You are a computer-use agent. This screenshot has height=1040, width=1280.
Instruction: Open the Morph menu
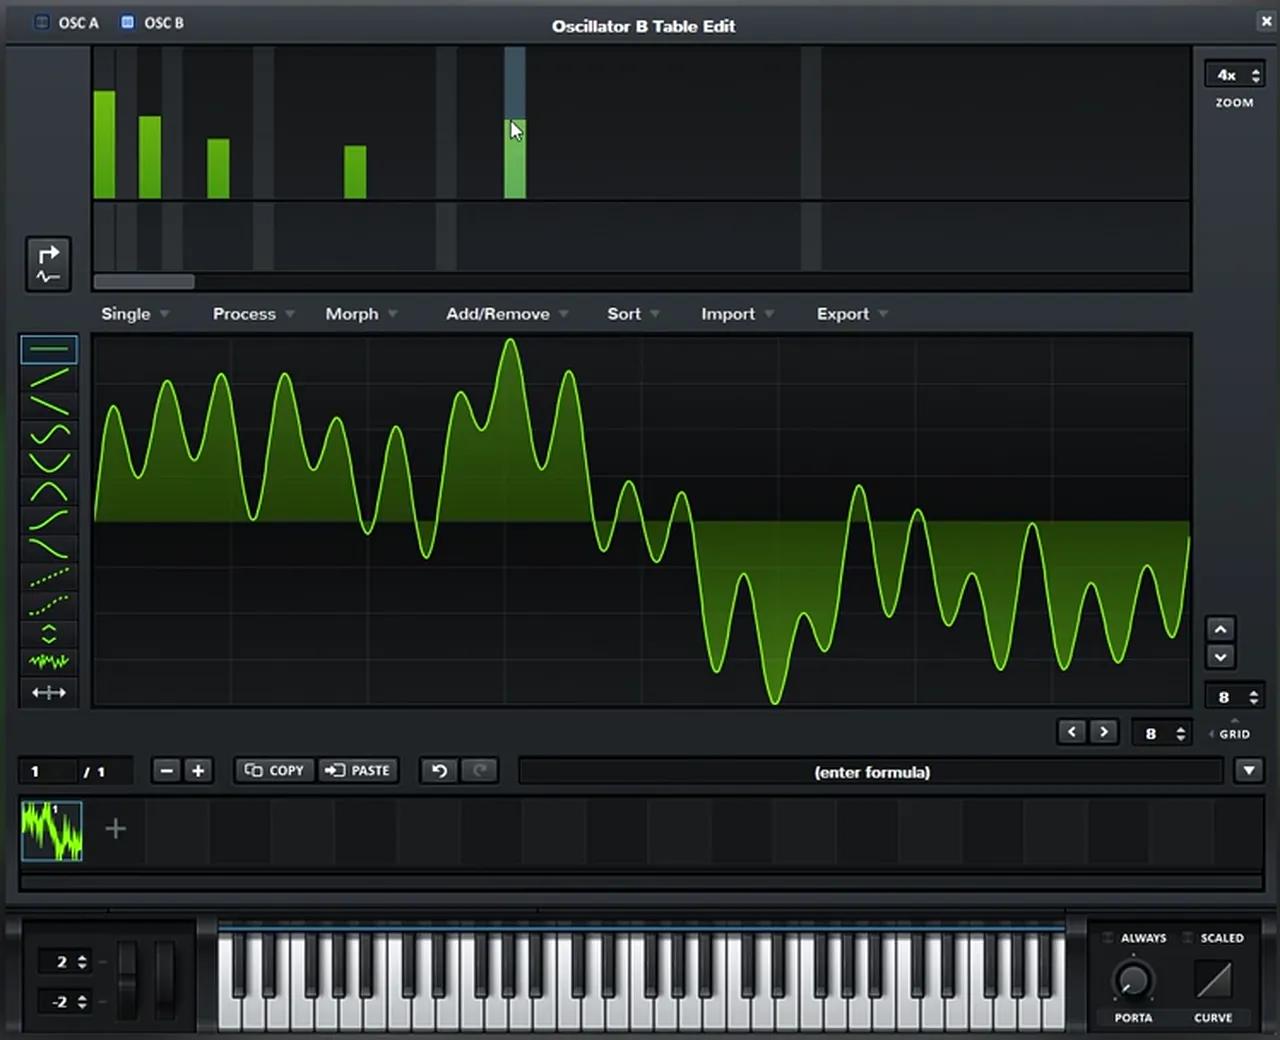pos(361,314)
